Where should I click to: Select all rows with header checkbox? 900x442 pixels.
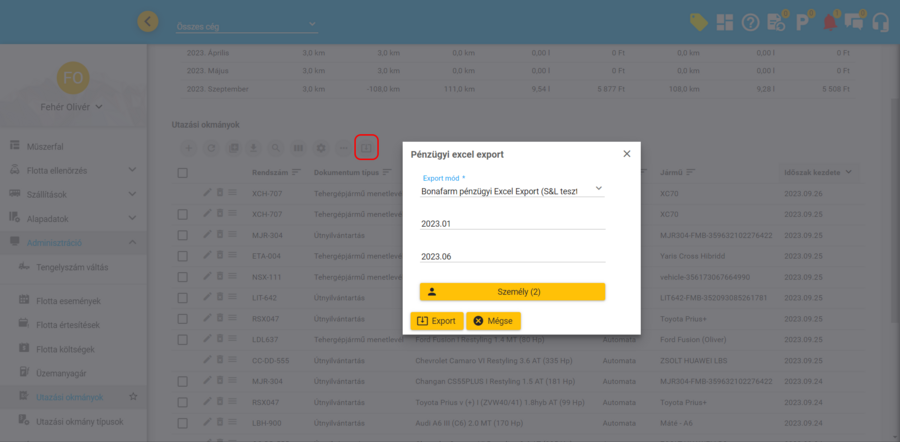click(x=182, y=172)
